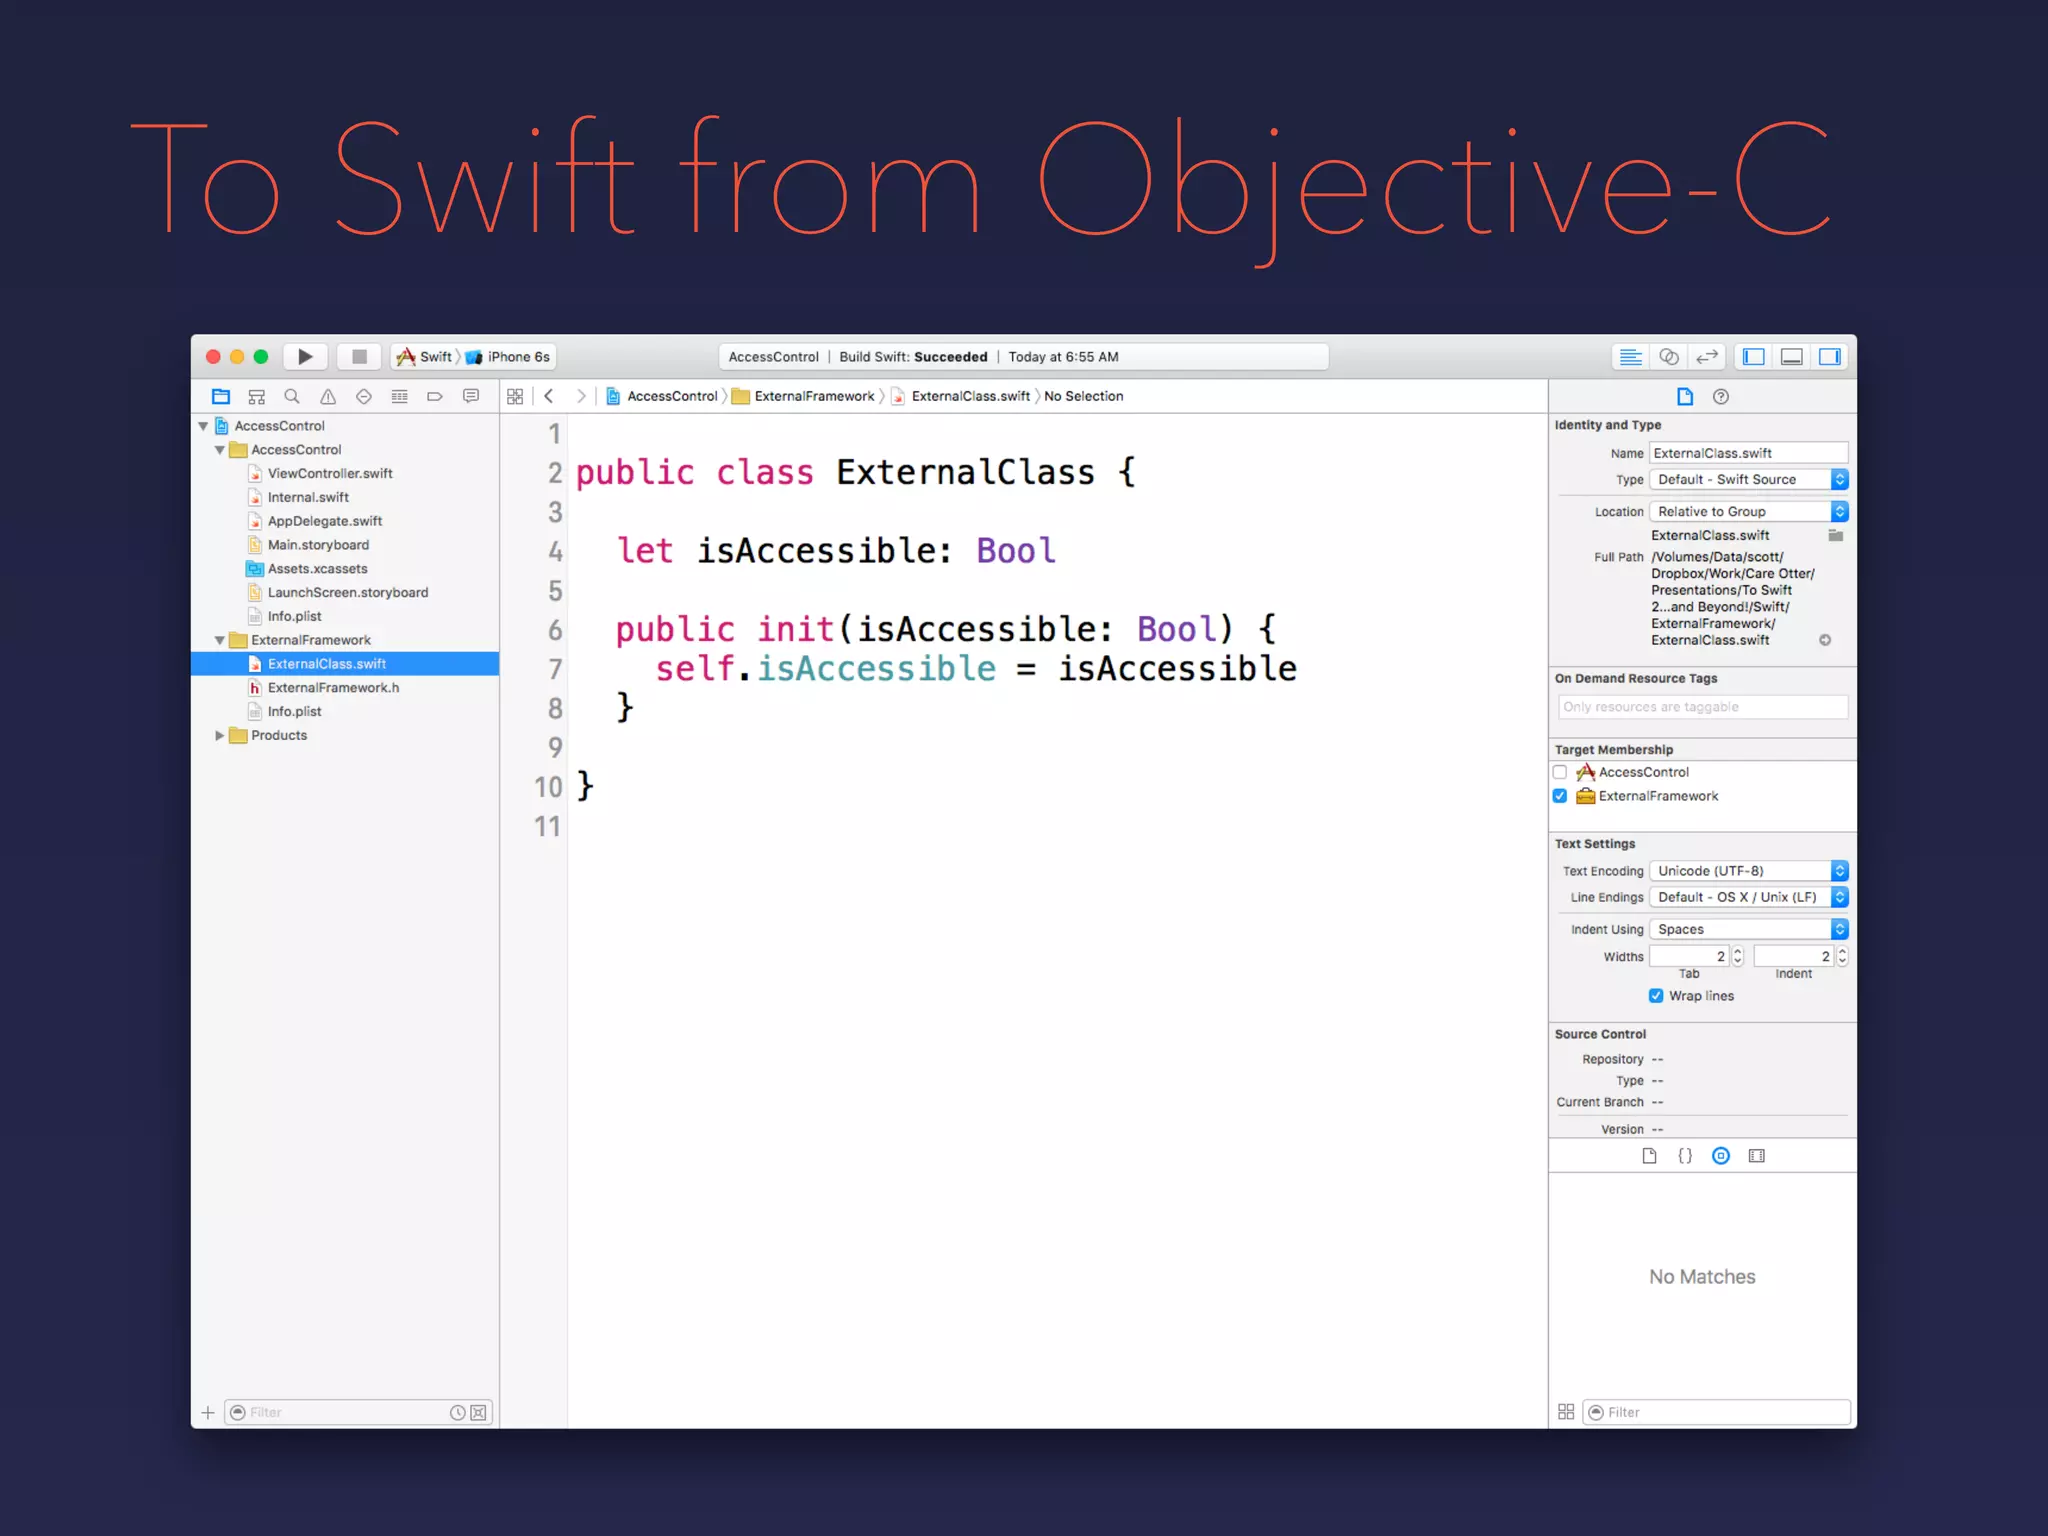Open the Text Encoding dropdown
The image size is (2048, 1536).
[1747, 871]
